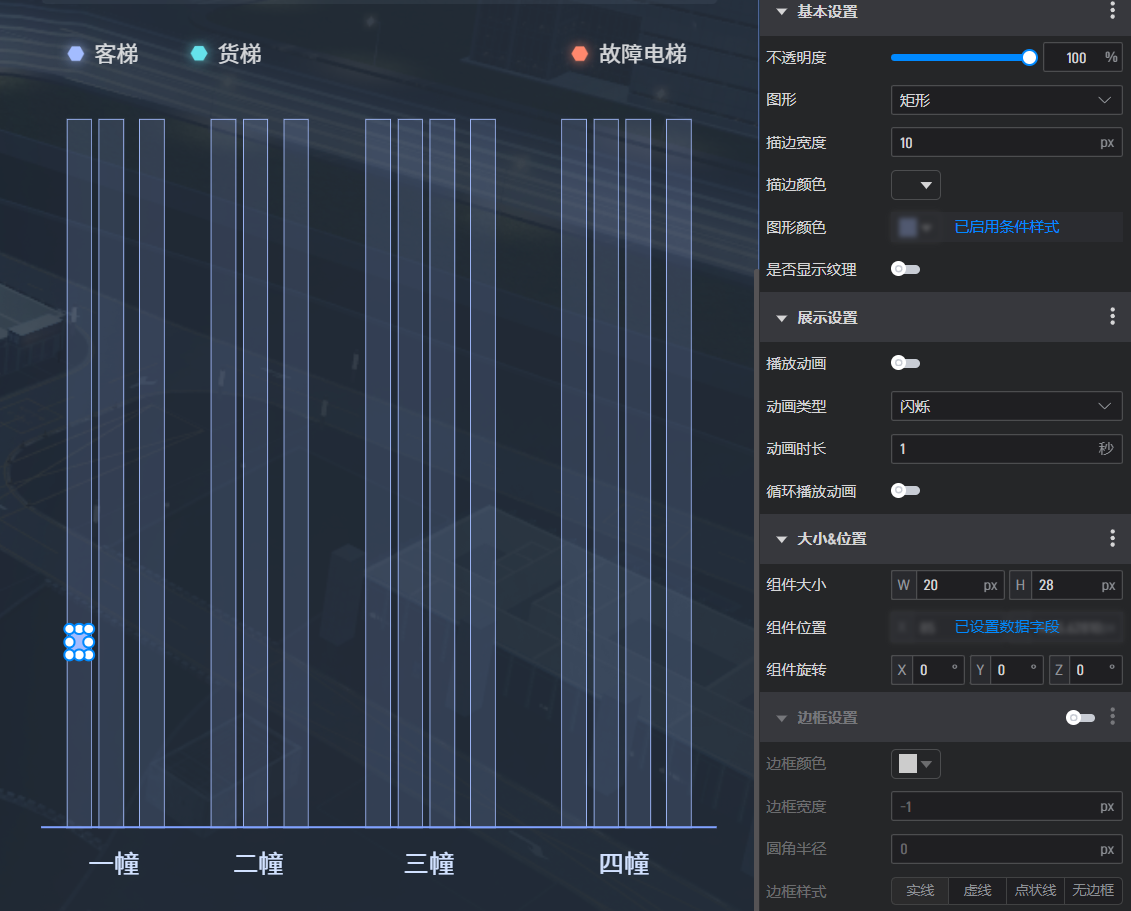
Task: Click the 客梯 legend hexagon icon
Action: click(x=76, y=54)
